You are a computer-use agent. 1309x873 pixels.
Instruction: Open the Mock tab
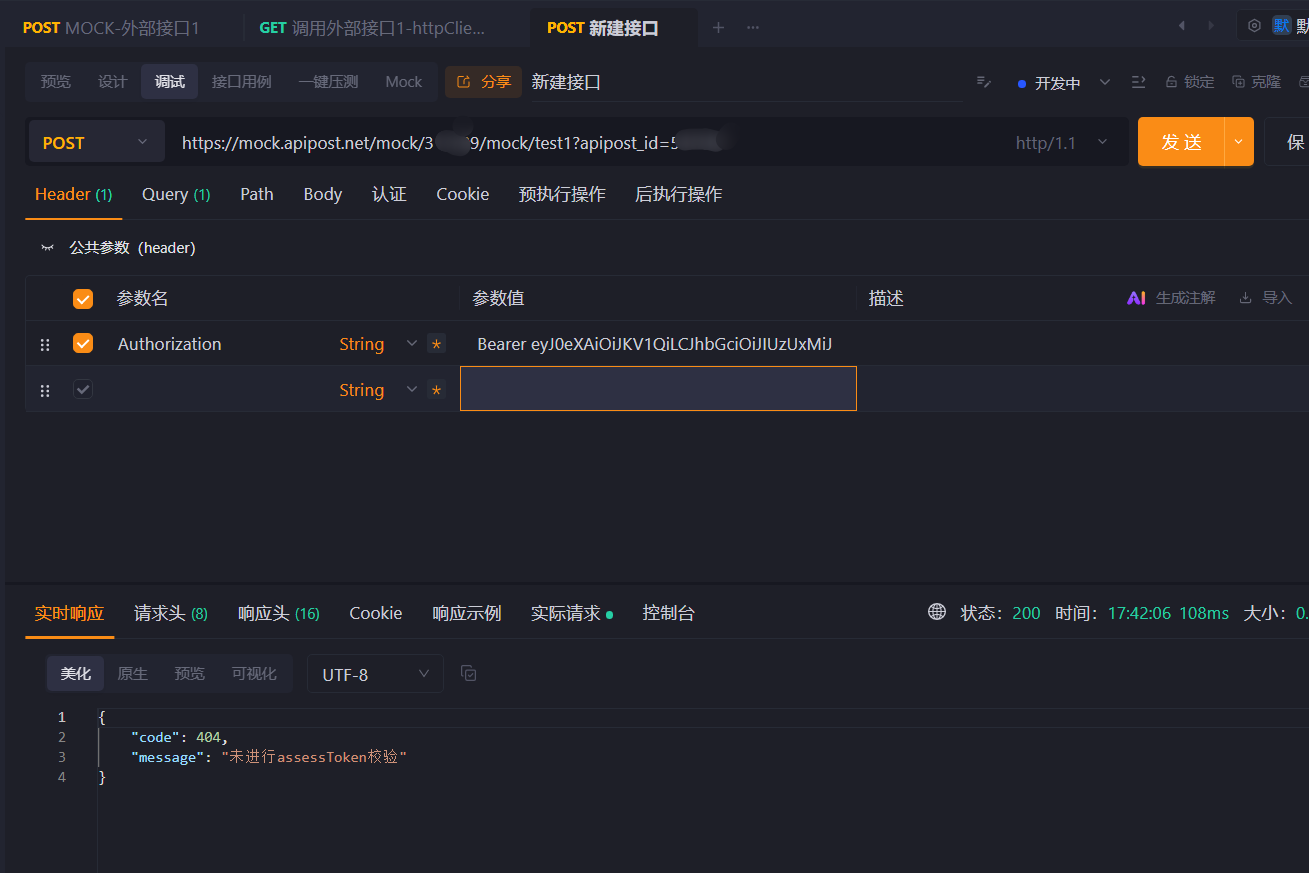tap(404, 82)
